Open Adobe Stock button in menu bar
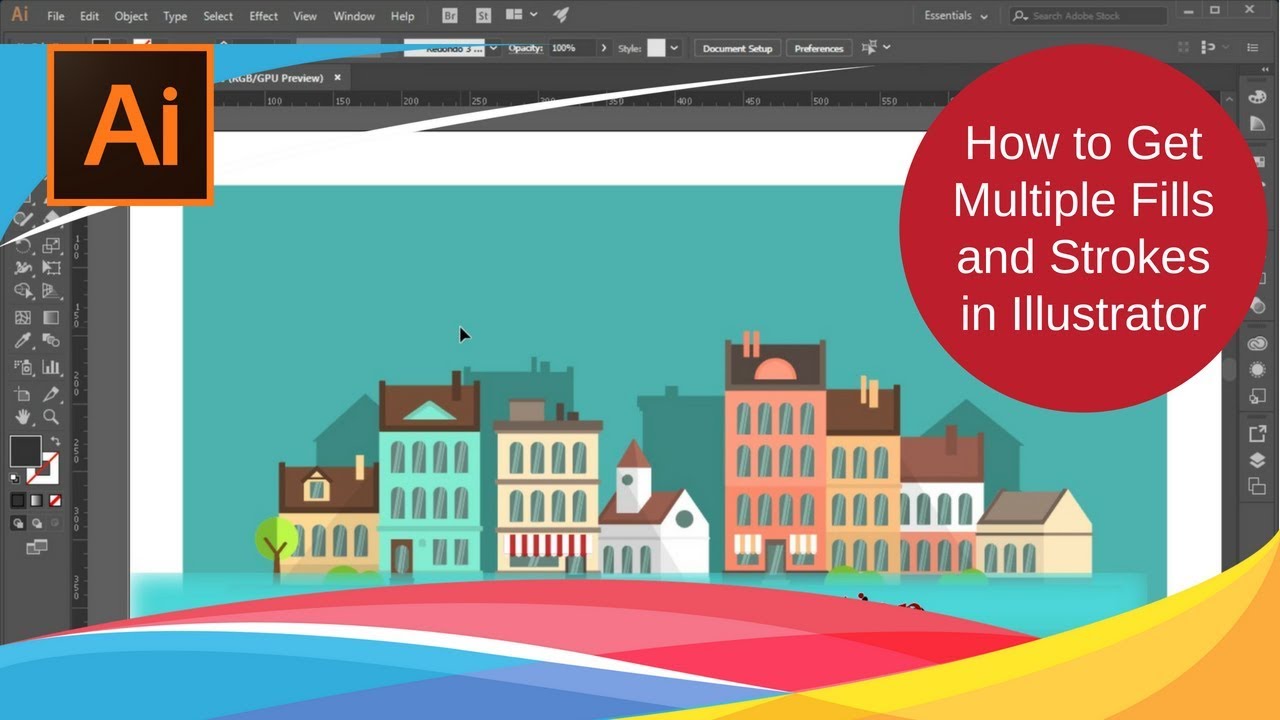The image size is (1280, 720). (484, 15)
